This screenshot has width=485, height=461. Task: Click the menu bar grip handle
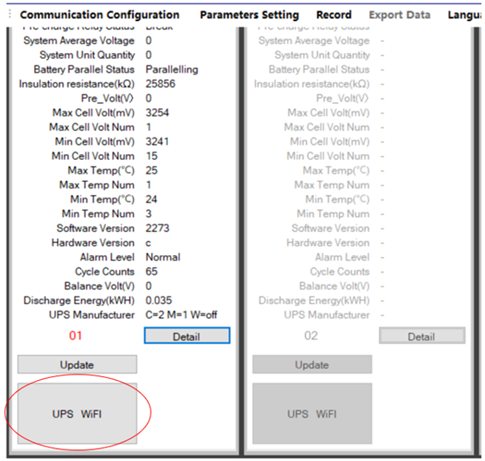10,14
